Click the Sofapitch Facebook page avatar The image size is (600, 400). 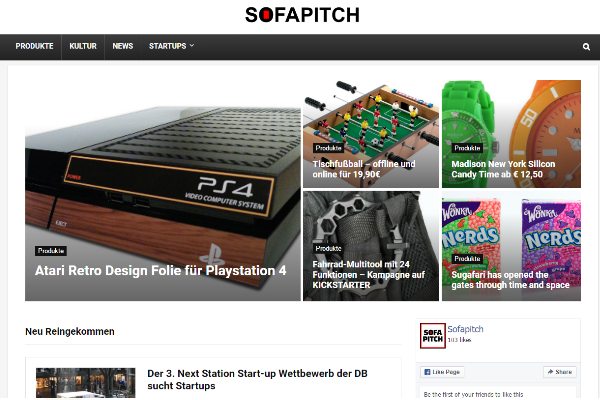tap(433, 336)
